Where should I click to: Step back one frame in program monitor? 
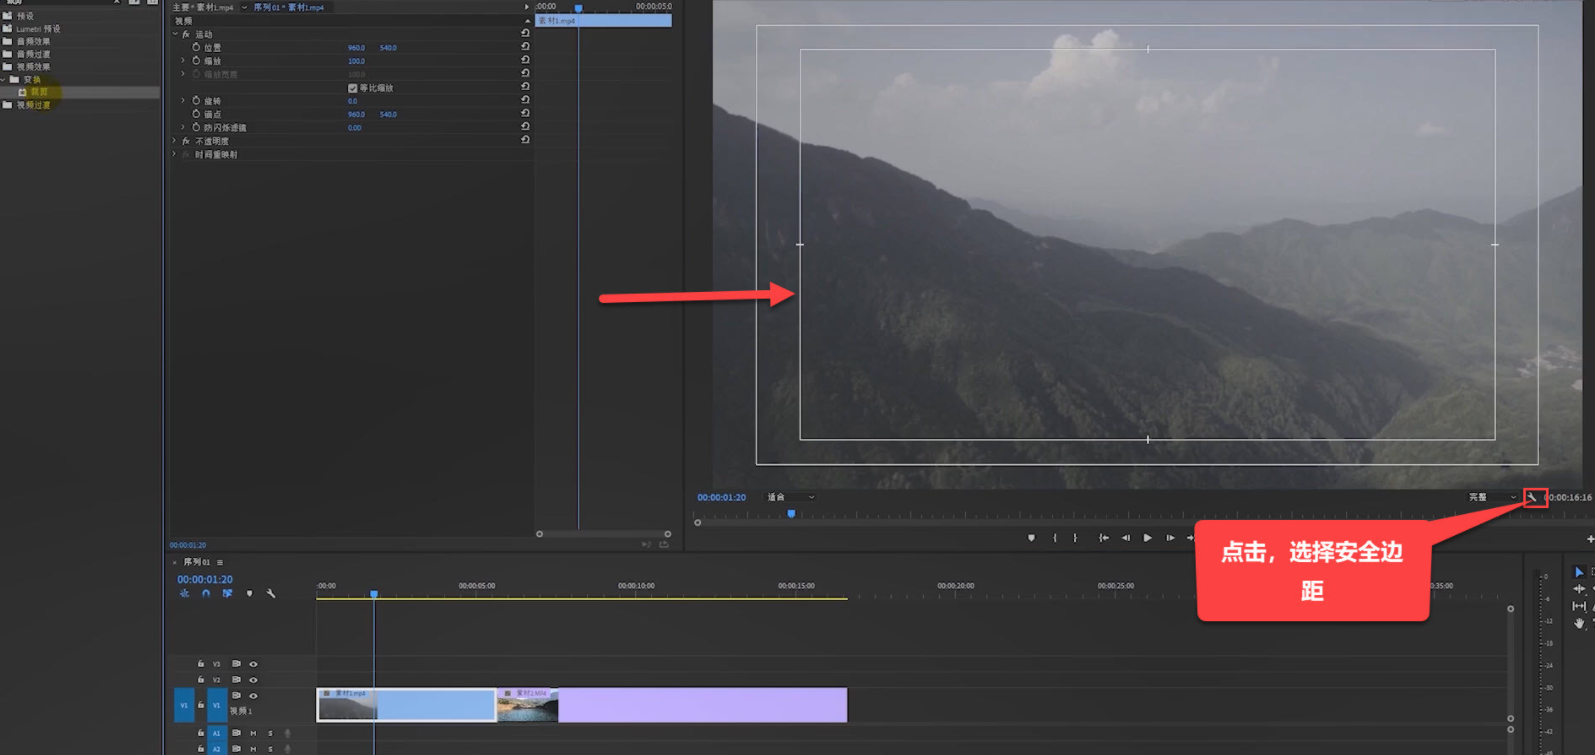tap(1125, 538)
